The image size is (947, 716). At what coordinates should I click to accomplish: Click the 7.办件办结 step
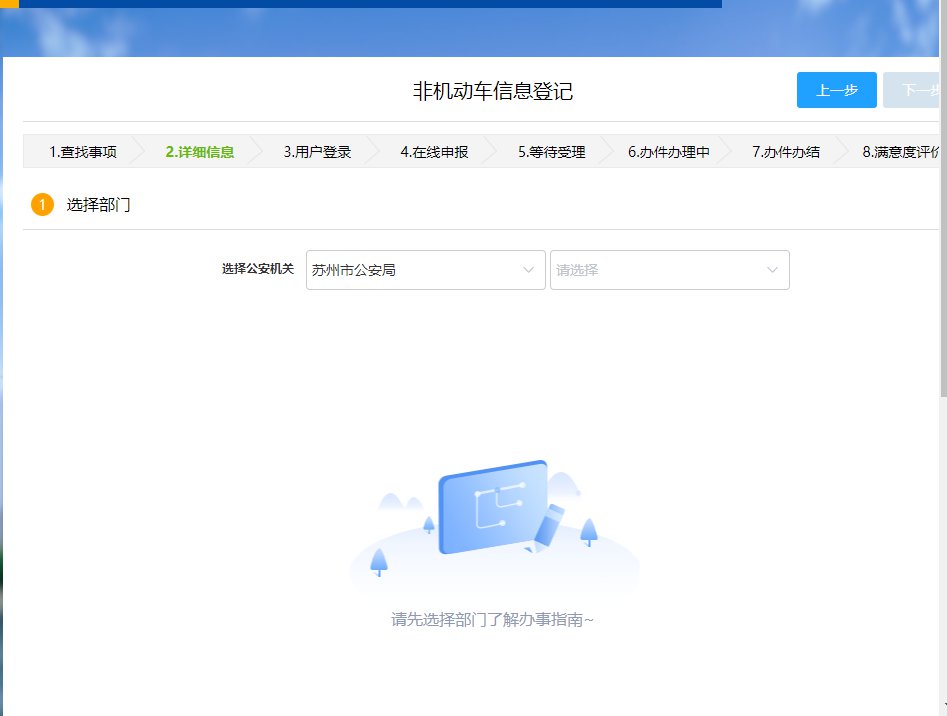coord(786,152)
